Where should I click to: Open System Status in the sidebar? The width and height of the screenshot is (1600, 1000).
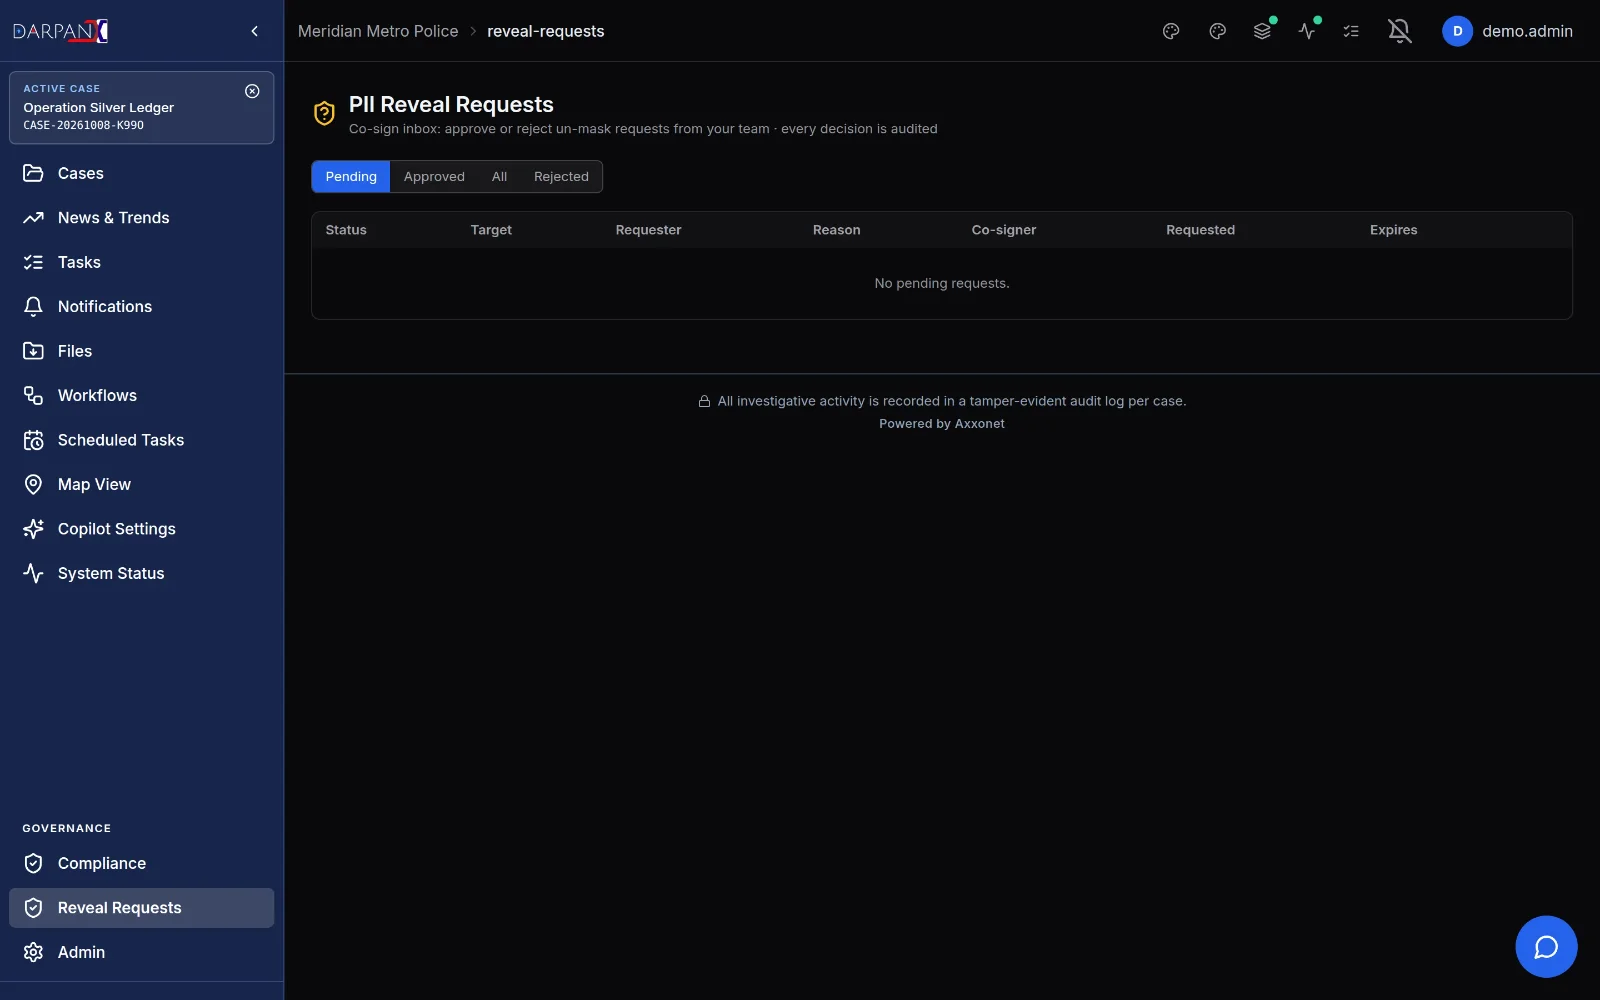[x=141, y=574]
